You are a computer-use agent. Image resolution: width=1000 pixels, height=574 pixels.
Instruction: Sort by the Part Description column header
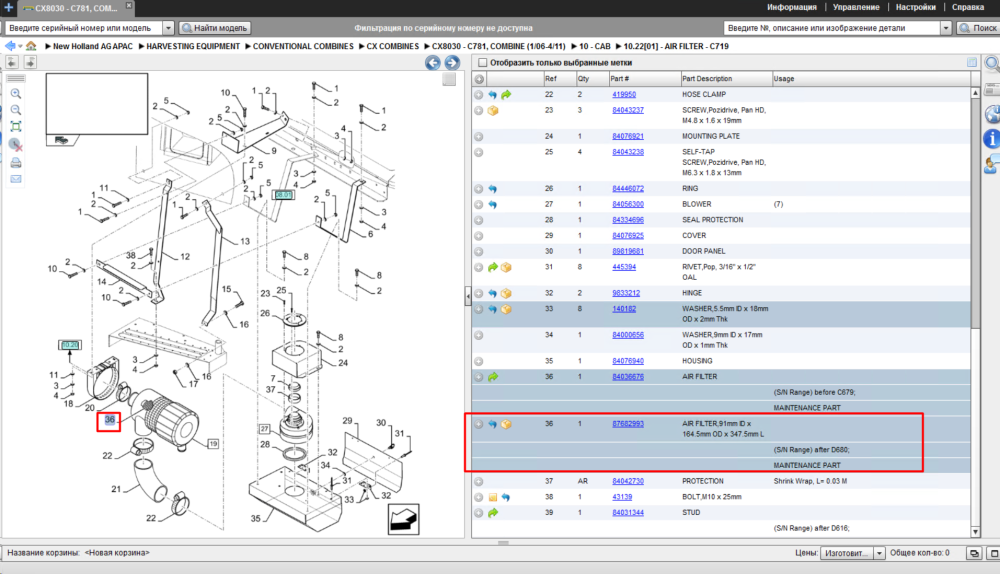click(x=726, y=79)
